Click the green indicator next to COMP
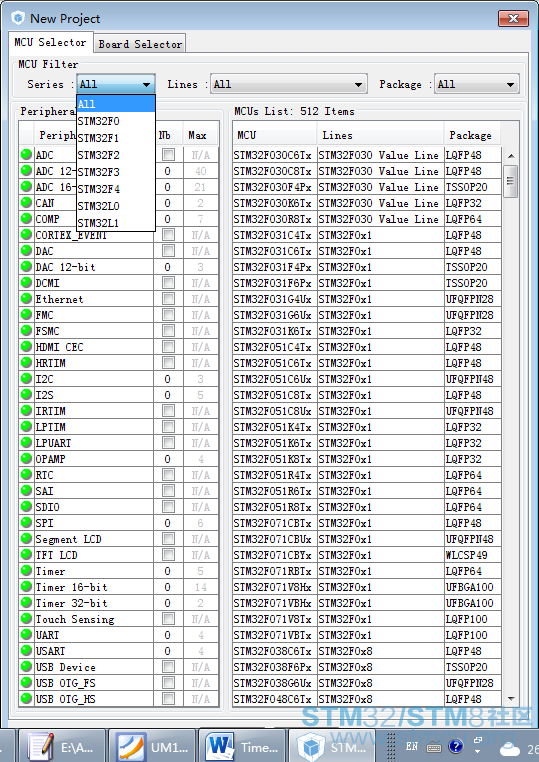This screenshot has height=762, width=539. coord(26,219)
